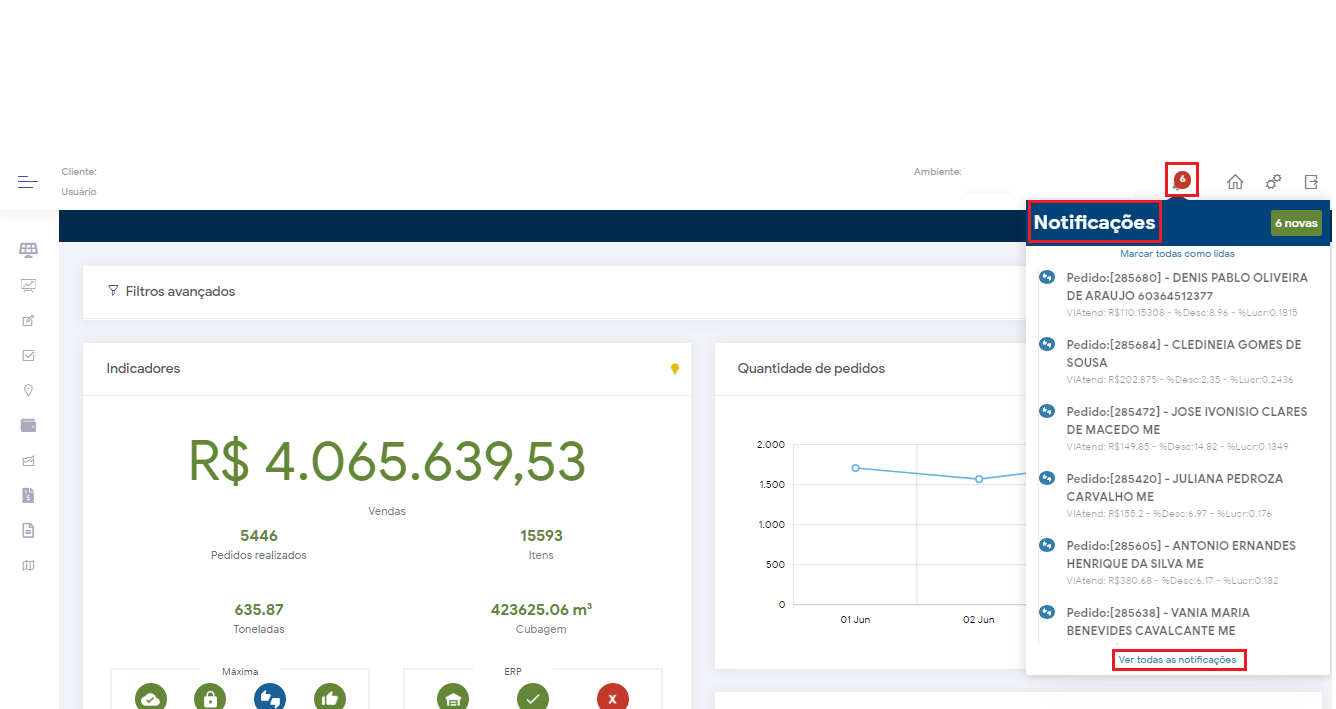
Task: Click the logout exit icon
Action: (x=1311, y=182)
